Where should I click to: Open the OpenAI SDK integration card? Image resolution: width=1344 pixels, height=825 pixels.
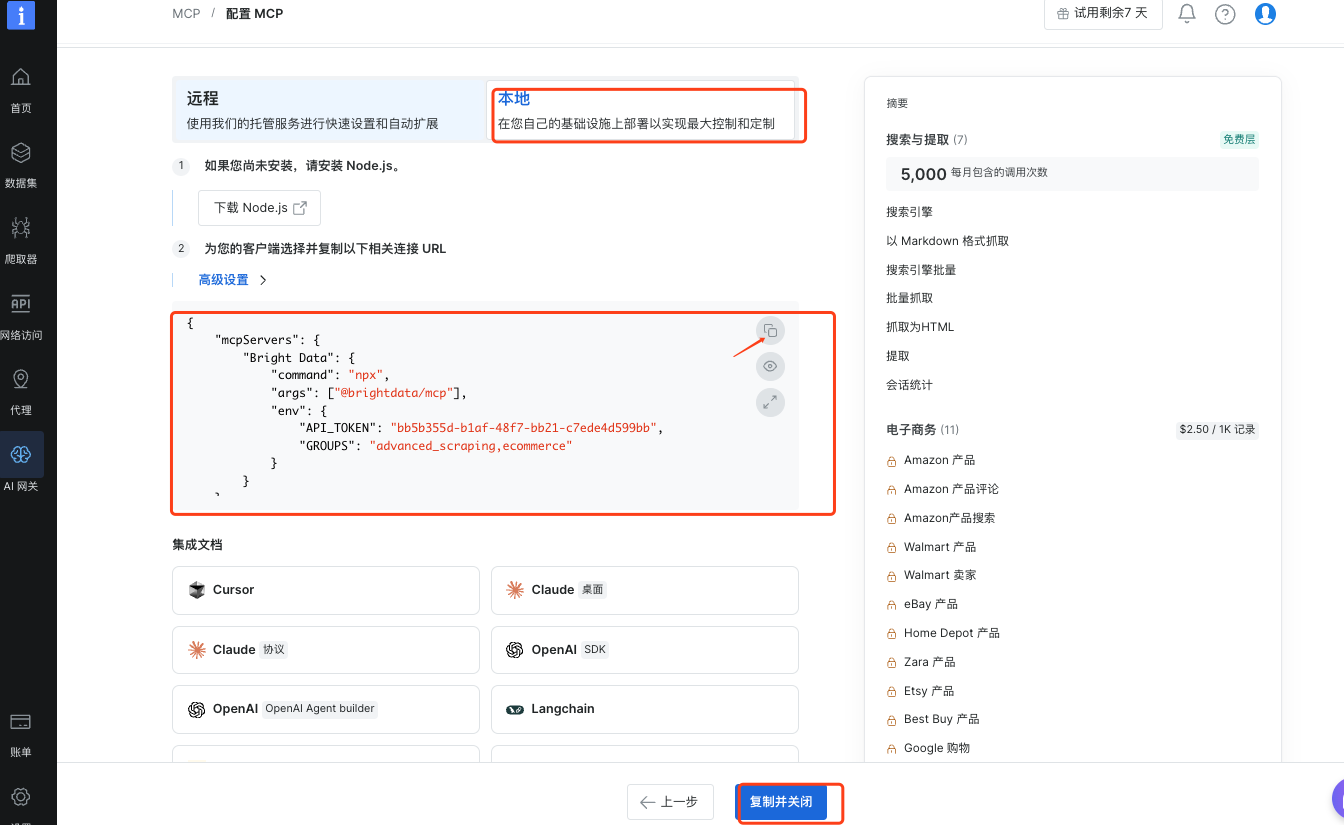645,650
